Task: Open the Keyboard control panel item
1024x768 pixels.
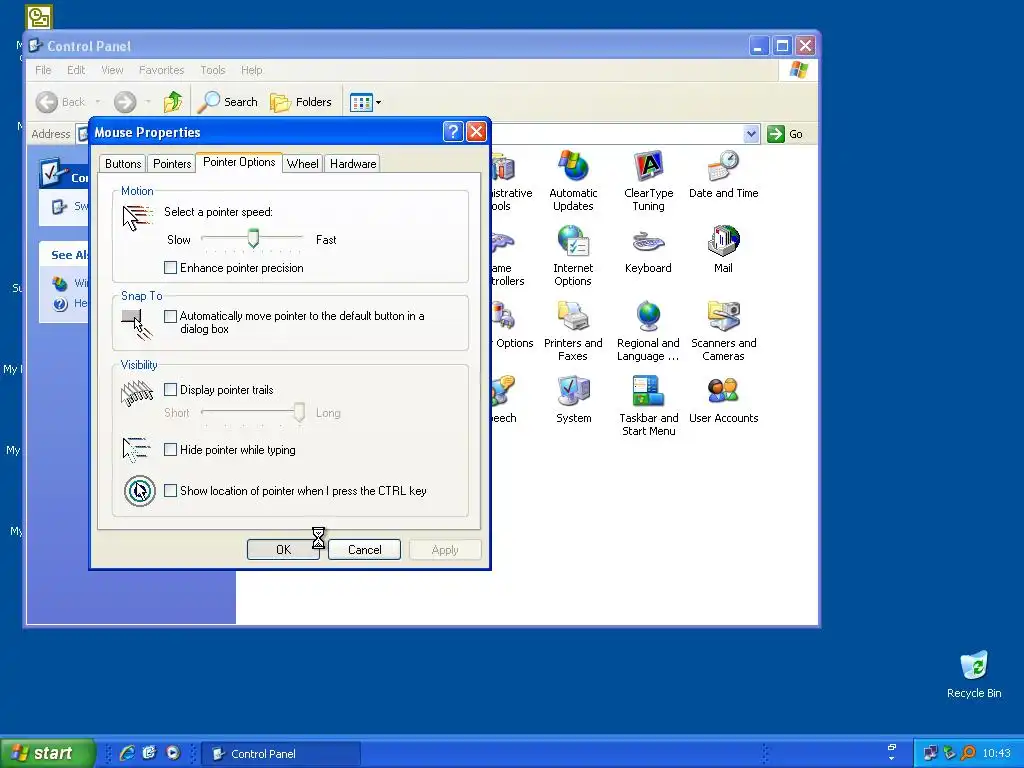Action: 648,249
